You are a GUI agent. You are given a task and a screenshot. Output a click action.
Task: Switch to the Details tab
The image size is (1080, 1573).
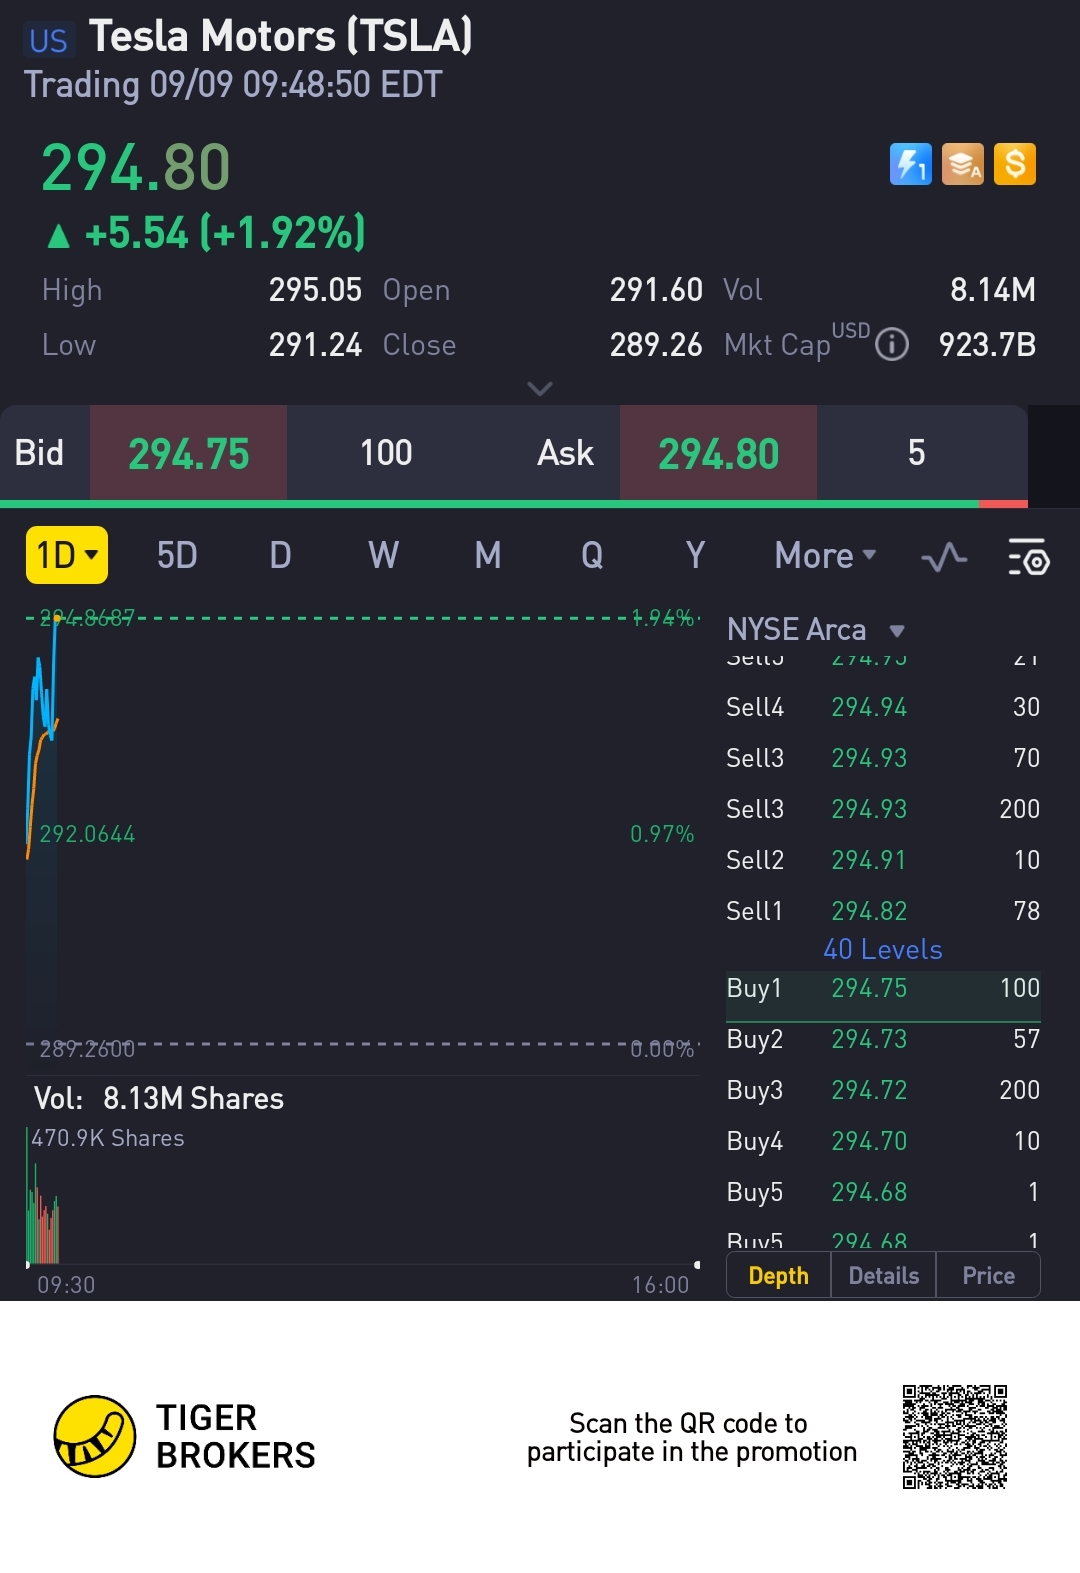click(883, 1275)
